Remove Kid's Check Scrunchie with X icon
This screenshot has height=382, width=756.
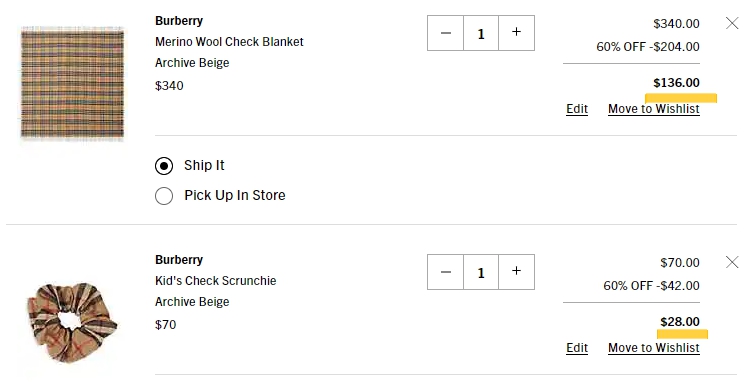coord(732,262)
